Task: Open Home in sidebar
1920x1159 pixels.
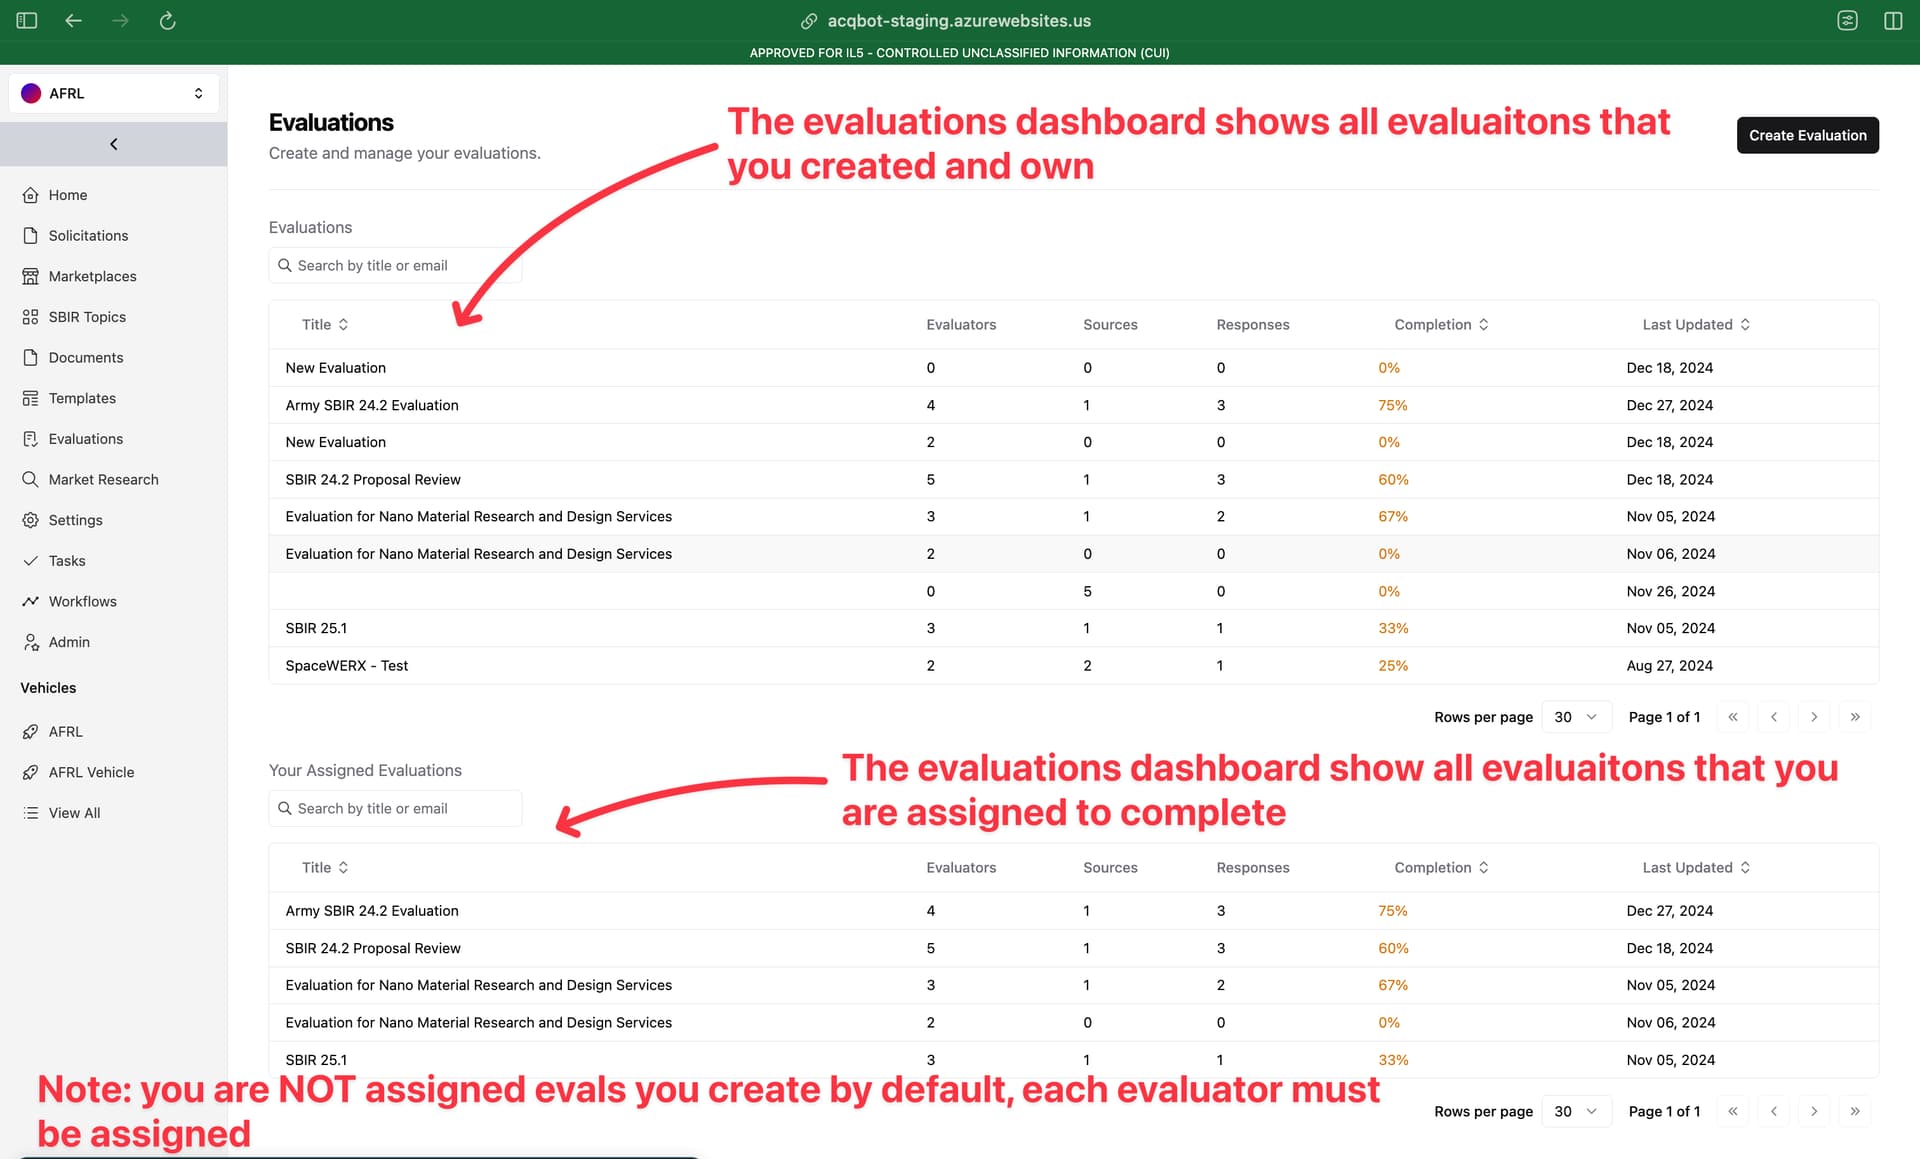Action: (x=67, y=195)
